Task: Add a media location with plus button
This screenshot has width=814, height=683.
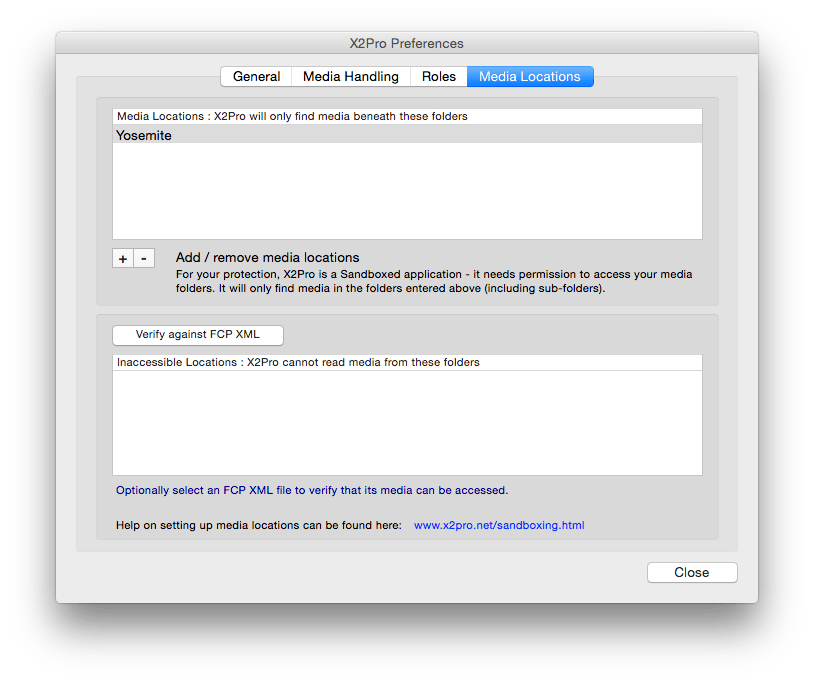Action: coord(123,258)
